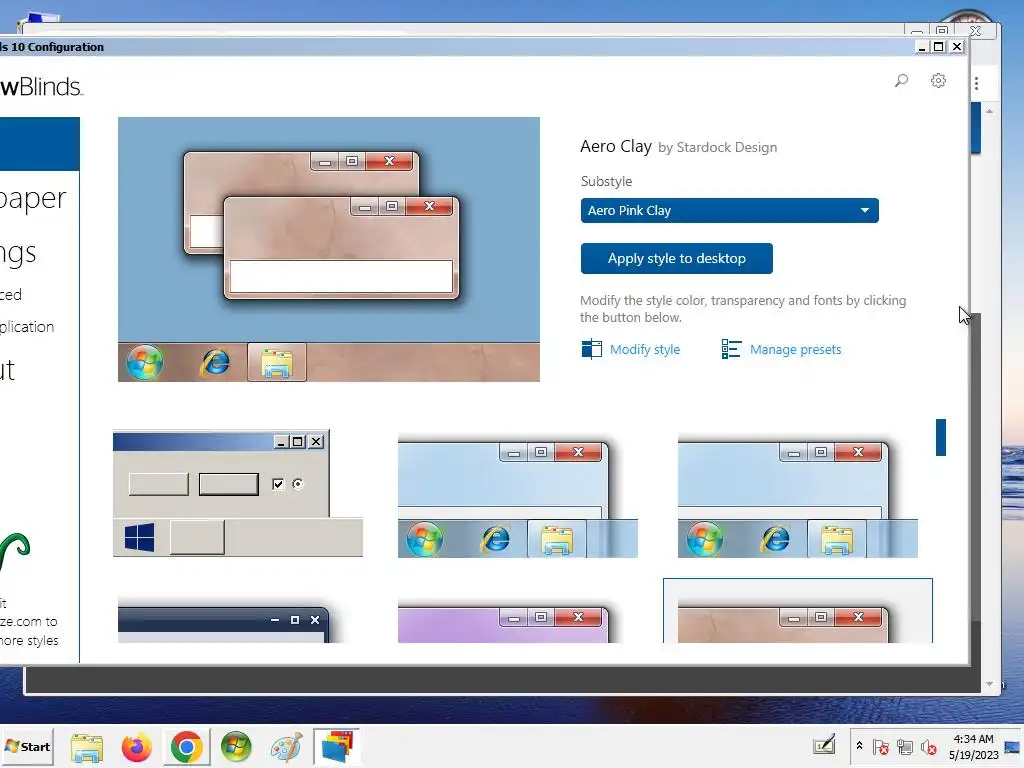Click the WindowBlinds taskbar icon

click(336, 747)
